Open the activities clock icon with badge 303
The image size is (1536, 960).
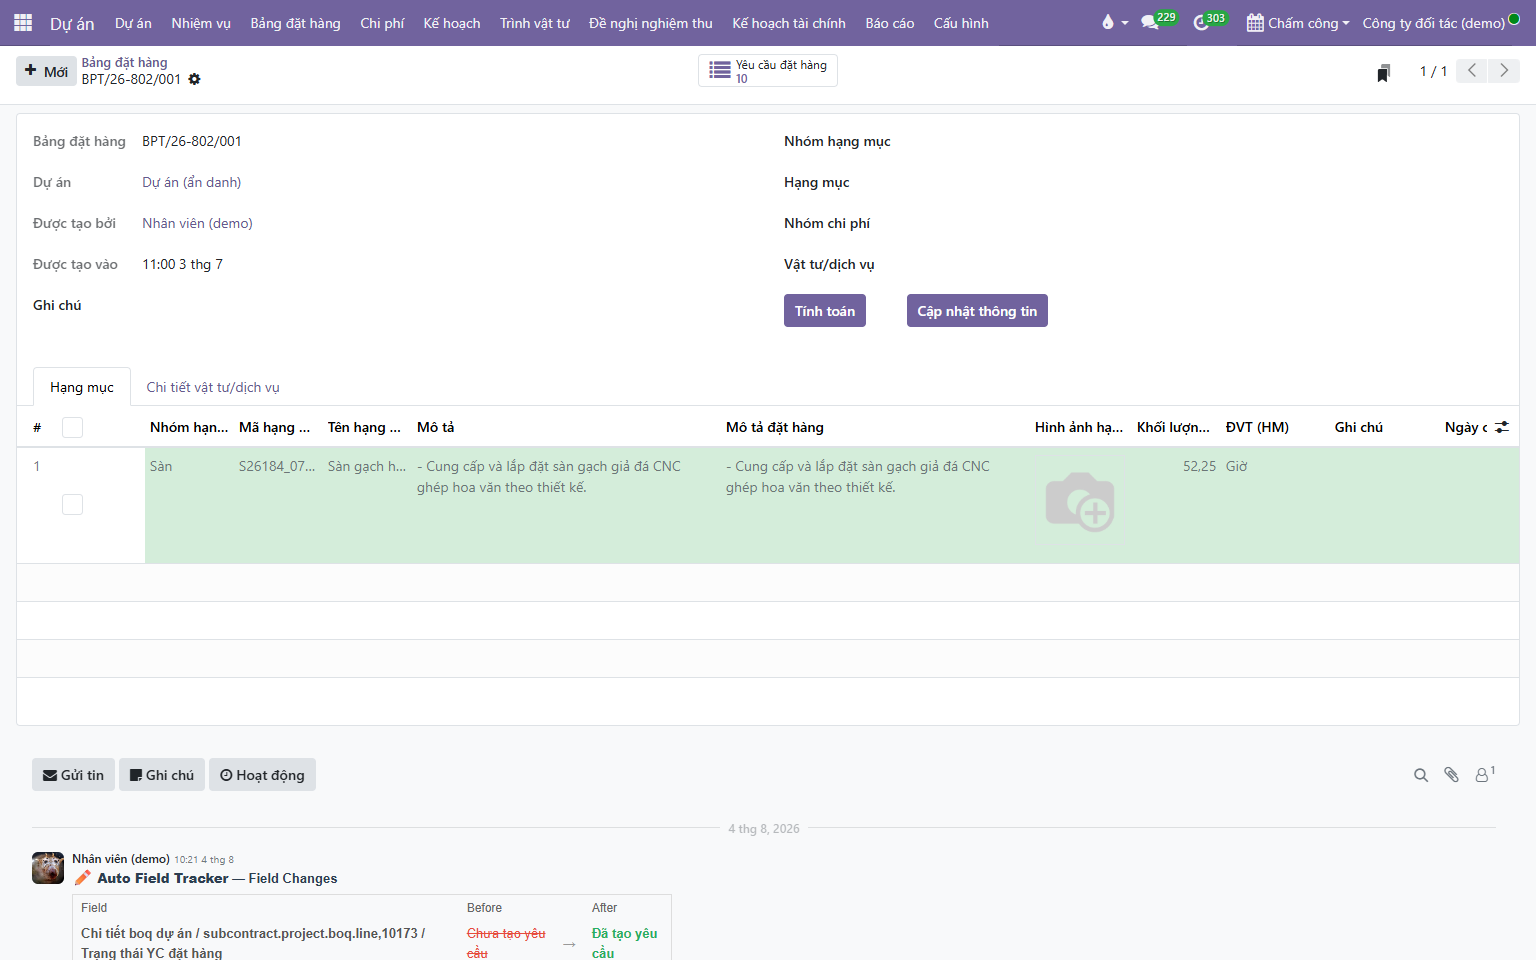click(1201, 22)
